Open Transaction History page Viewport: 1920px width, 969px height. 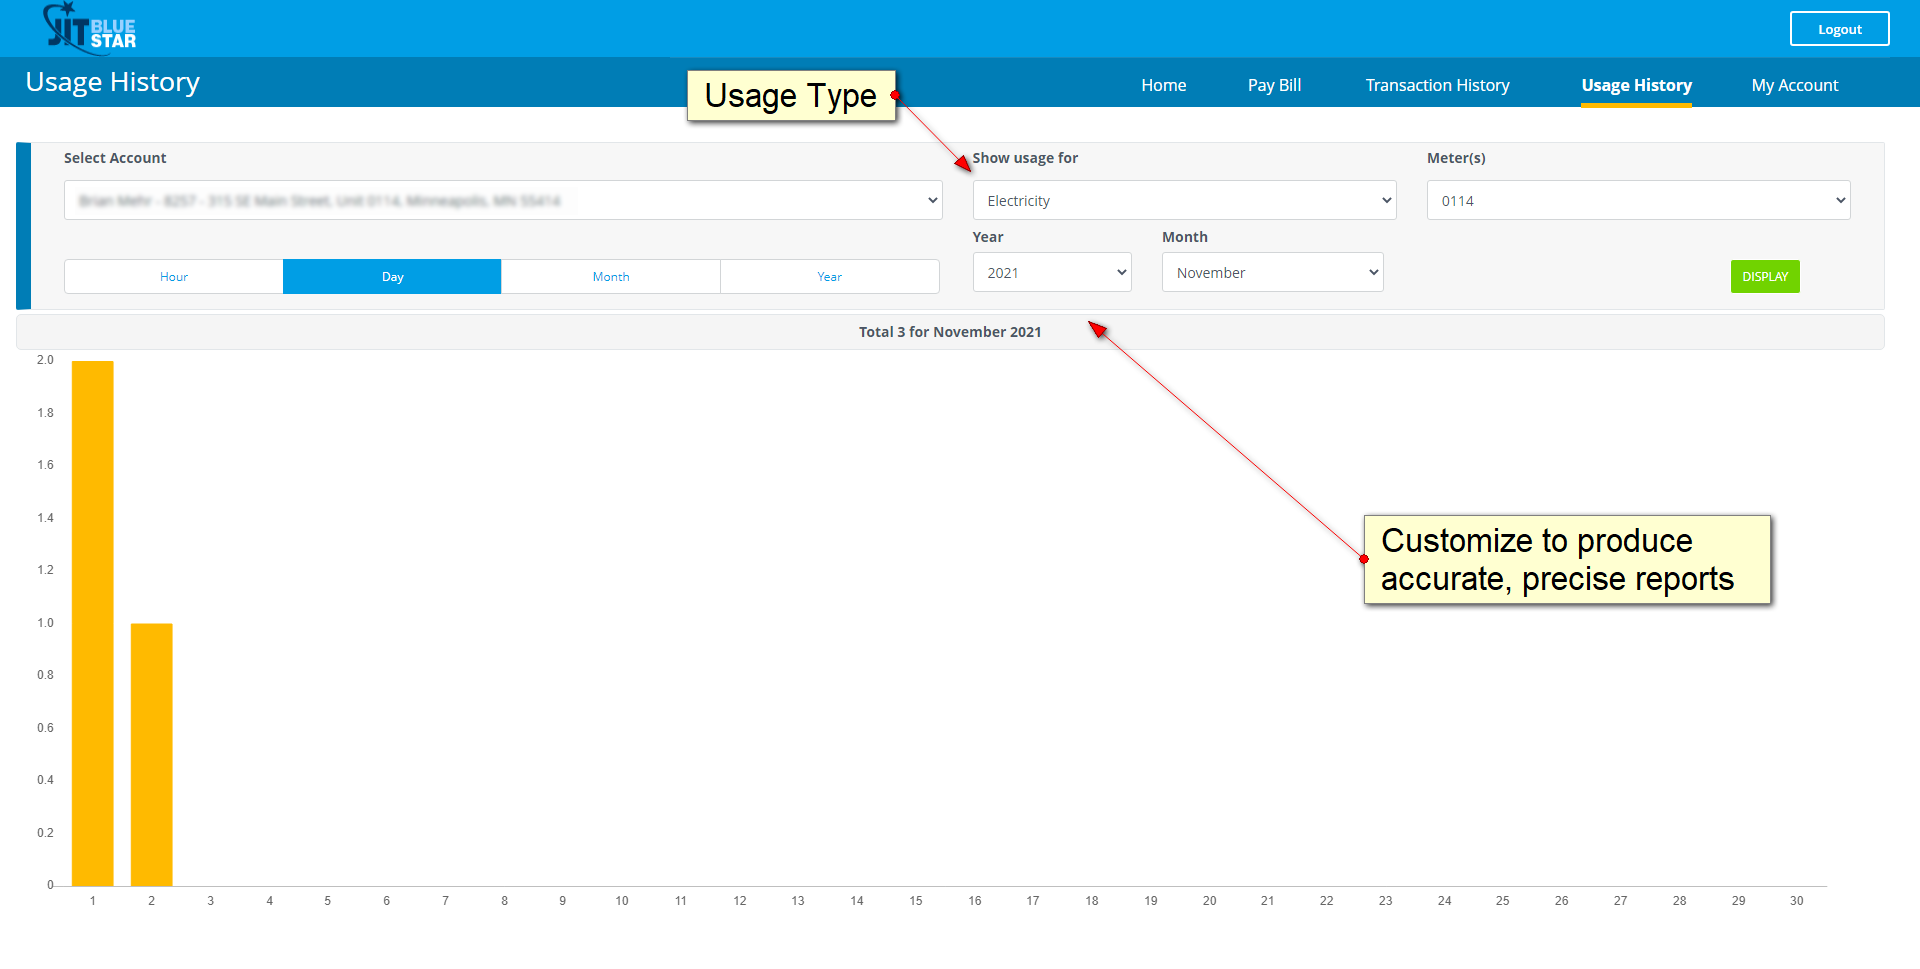pyautogui.click(x=1437, y=85)
